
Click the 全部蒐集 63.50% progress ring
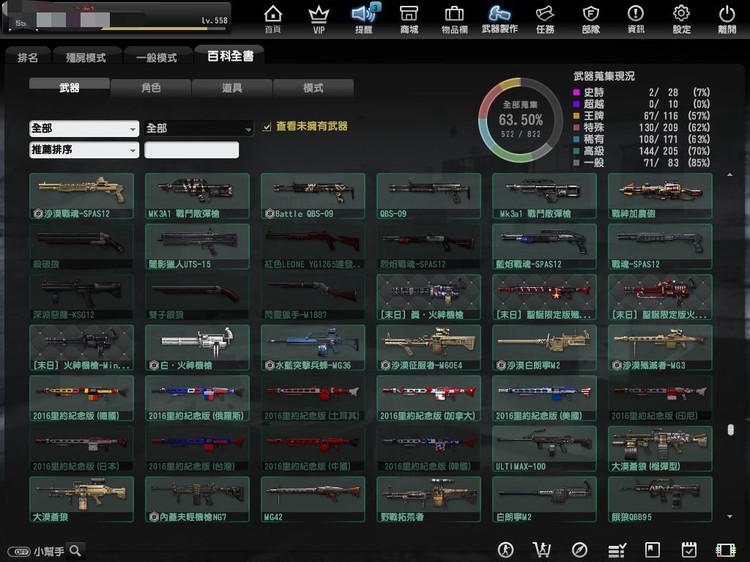click(520, 120)
